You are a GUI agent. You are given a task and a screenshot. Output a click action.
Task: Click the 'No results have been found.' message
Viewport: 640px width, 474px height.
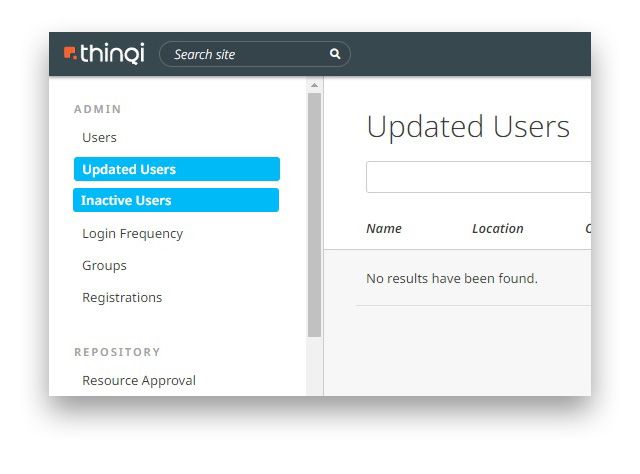(452, 278)
